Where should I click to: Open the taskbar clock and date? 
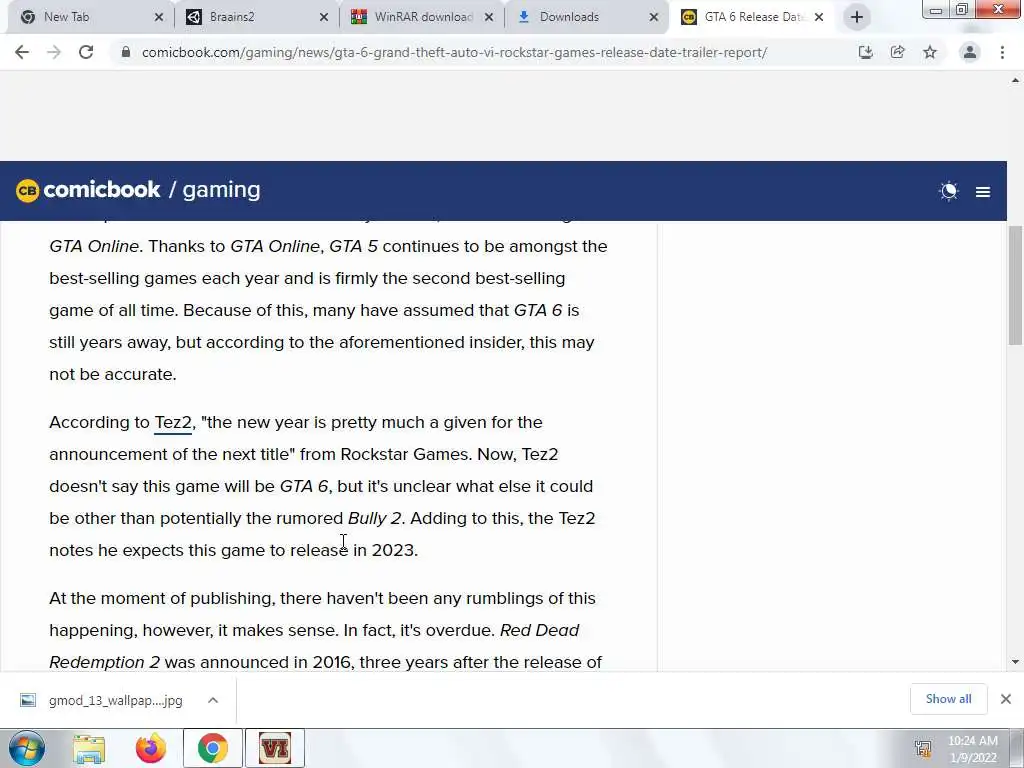coord(972,749)
